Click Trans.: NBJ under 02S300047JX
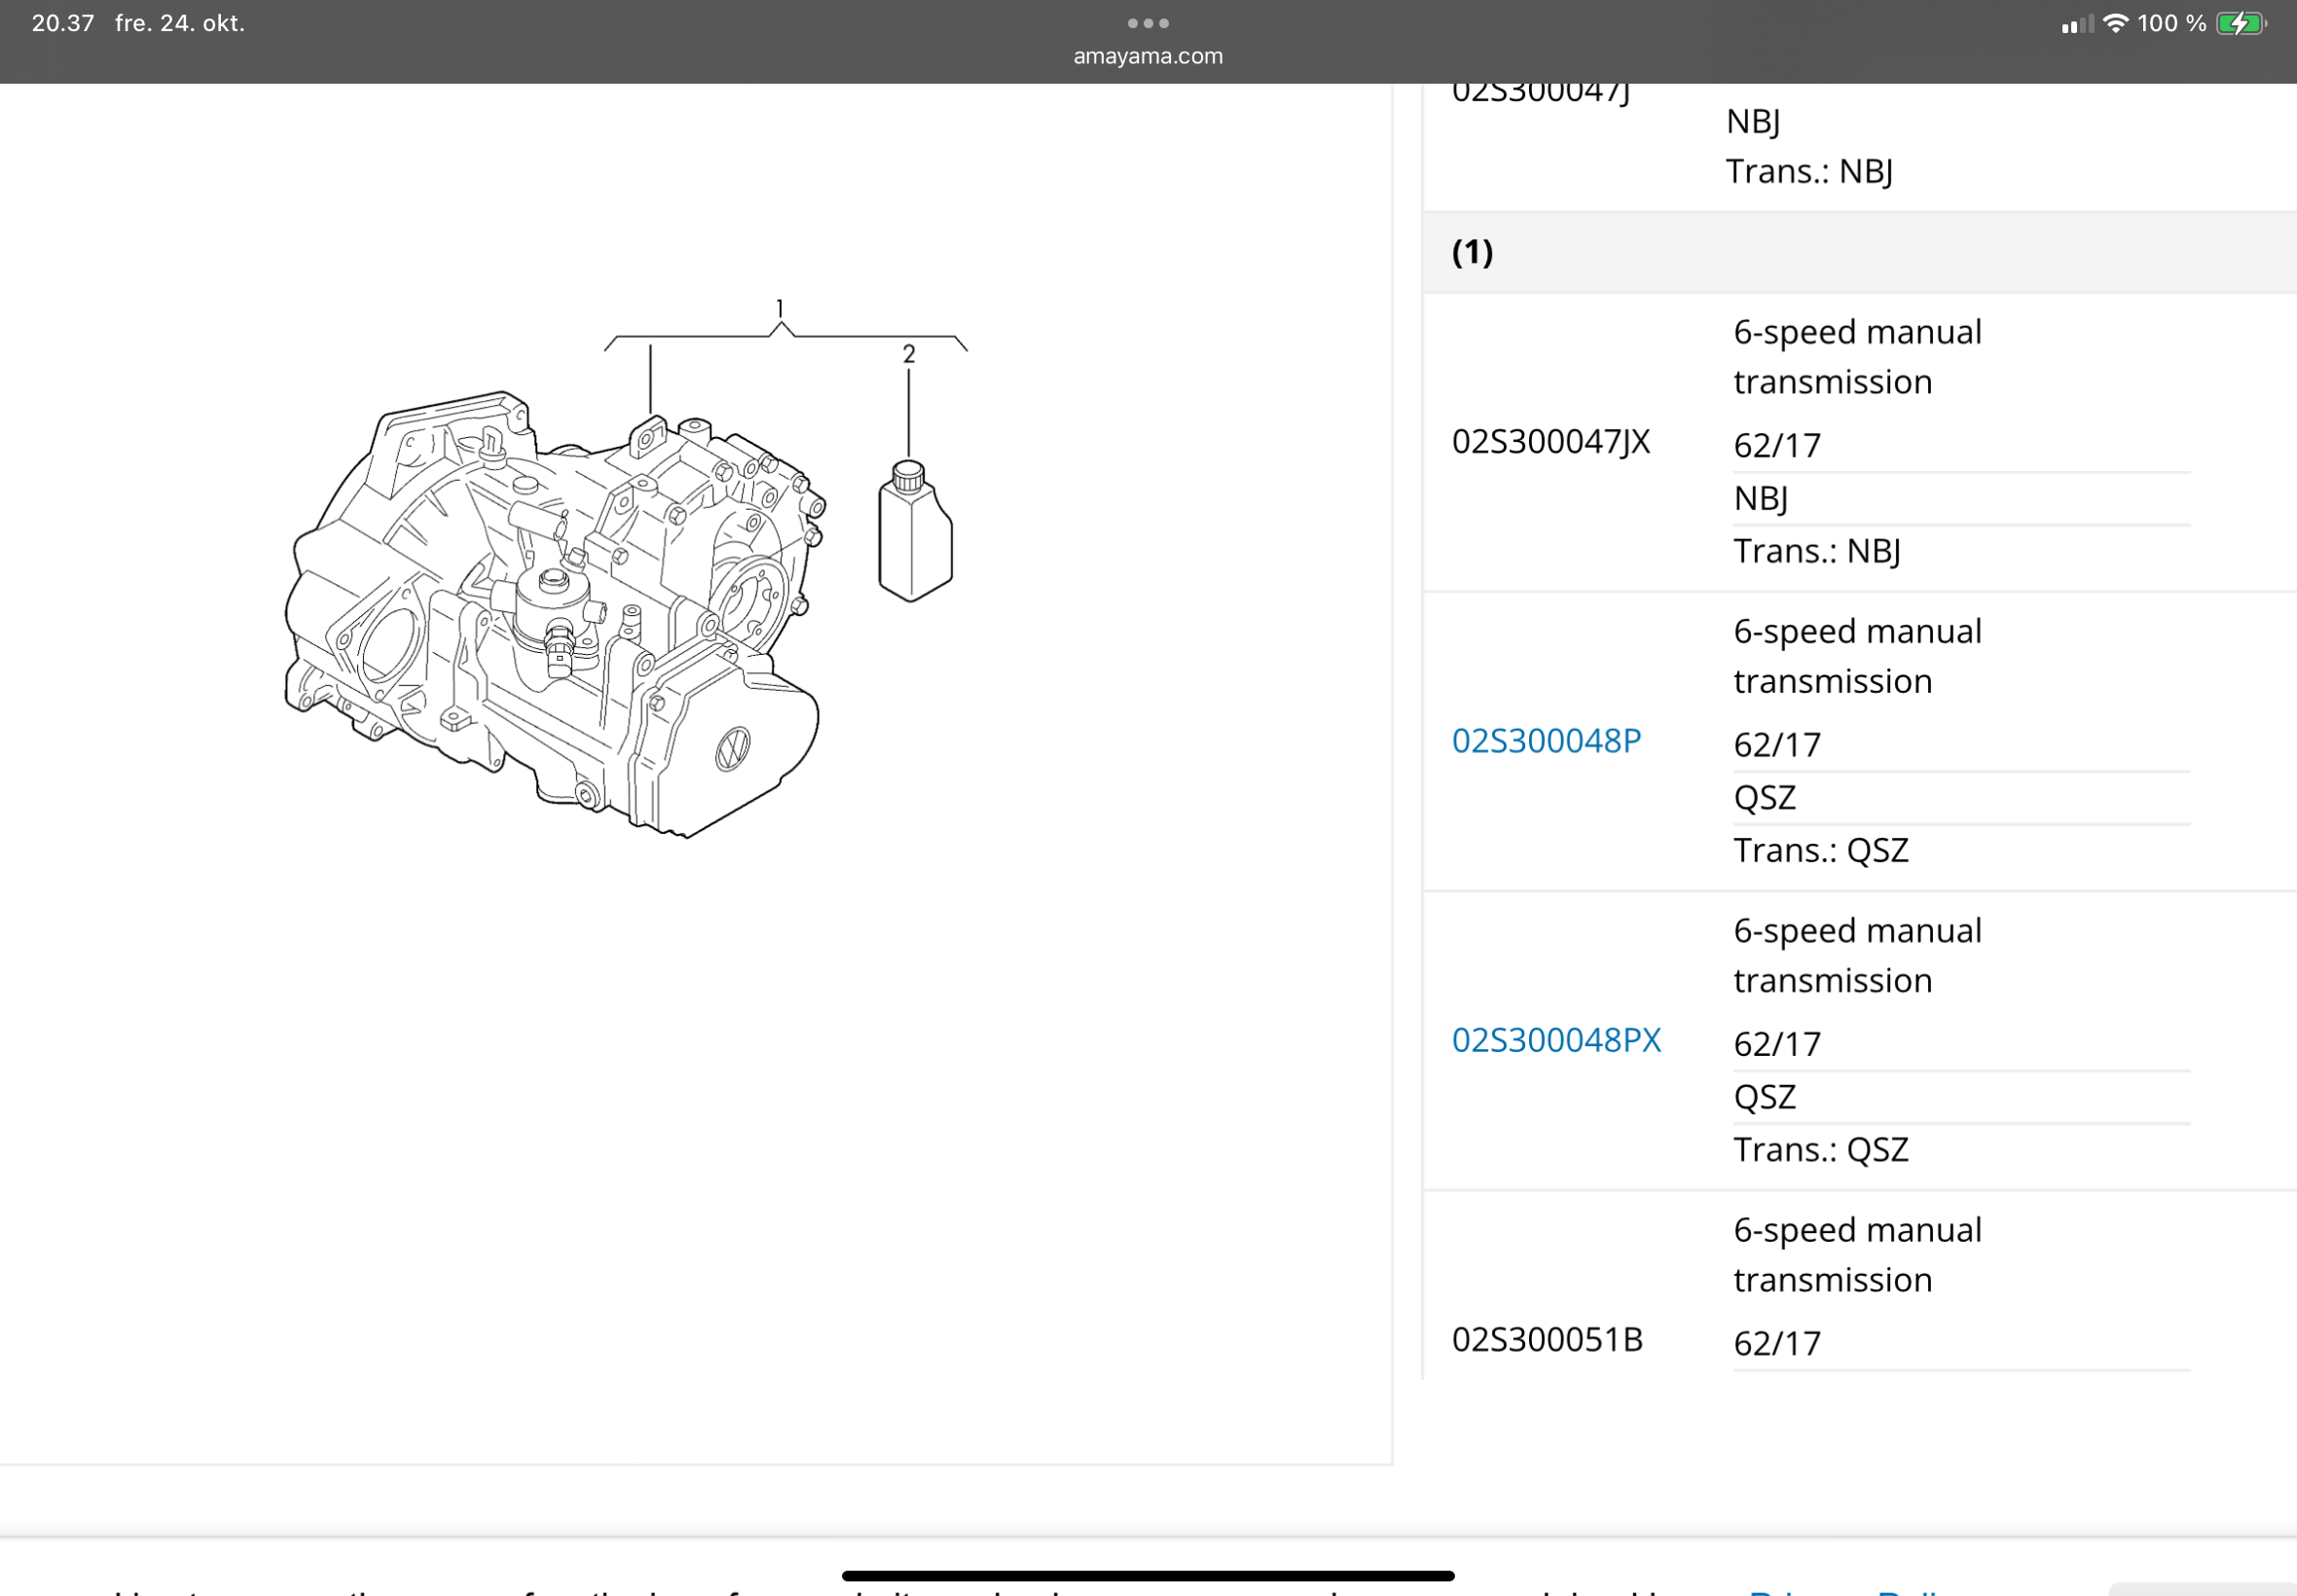This screenshot has width=2297, height=1596. (x=1816, y=551)
